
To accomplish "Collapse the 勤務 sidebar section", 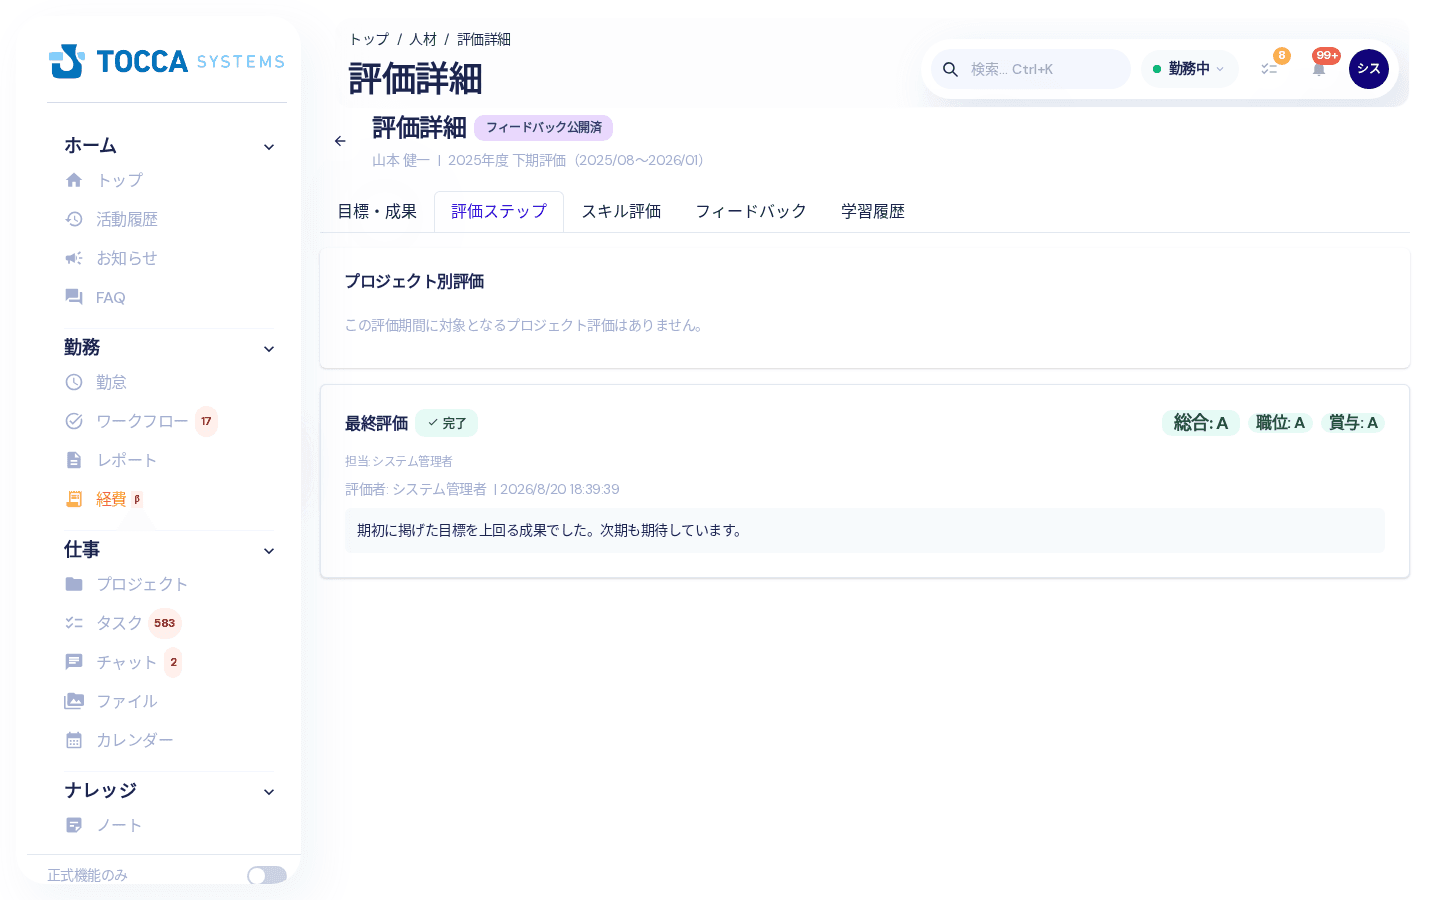I will point(269,349).
